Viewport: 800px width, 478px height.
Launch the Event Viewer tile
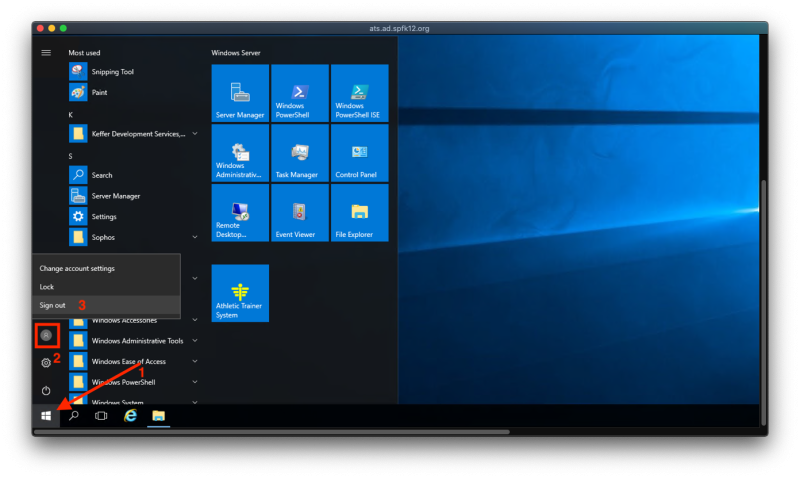pos(299,212)
